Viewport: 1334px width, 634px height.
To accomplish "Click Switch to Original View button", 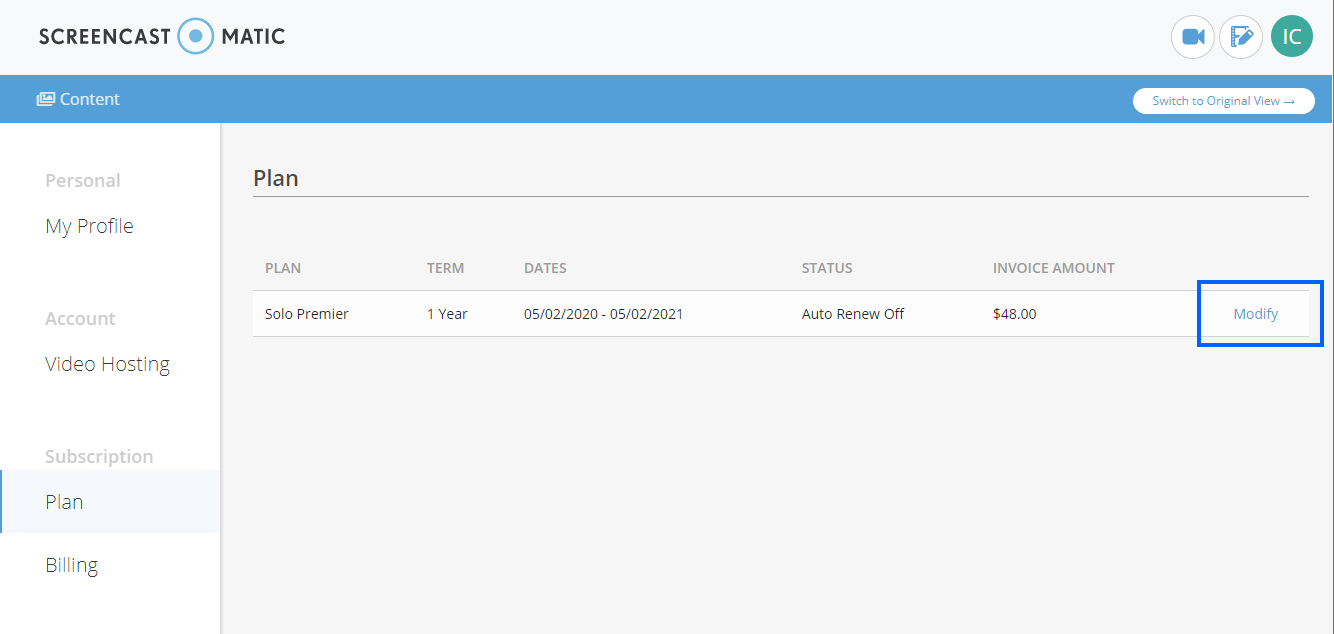I will [x=1223, y=101].
